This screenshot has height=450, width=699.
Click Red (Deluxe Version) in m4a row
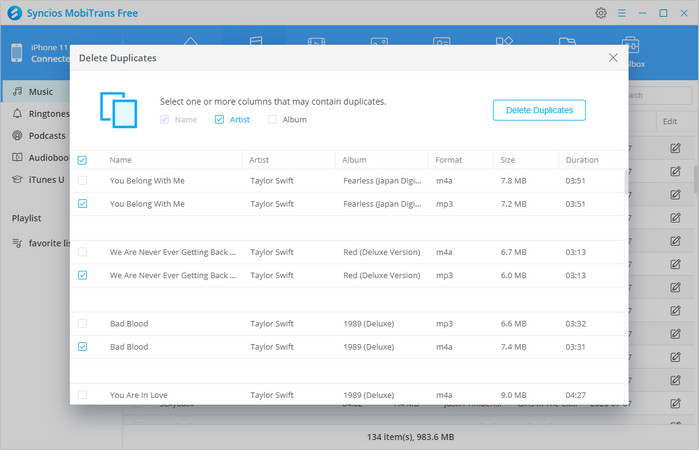pyautogui.click(x=382, y=252)
